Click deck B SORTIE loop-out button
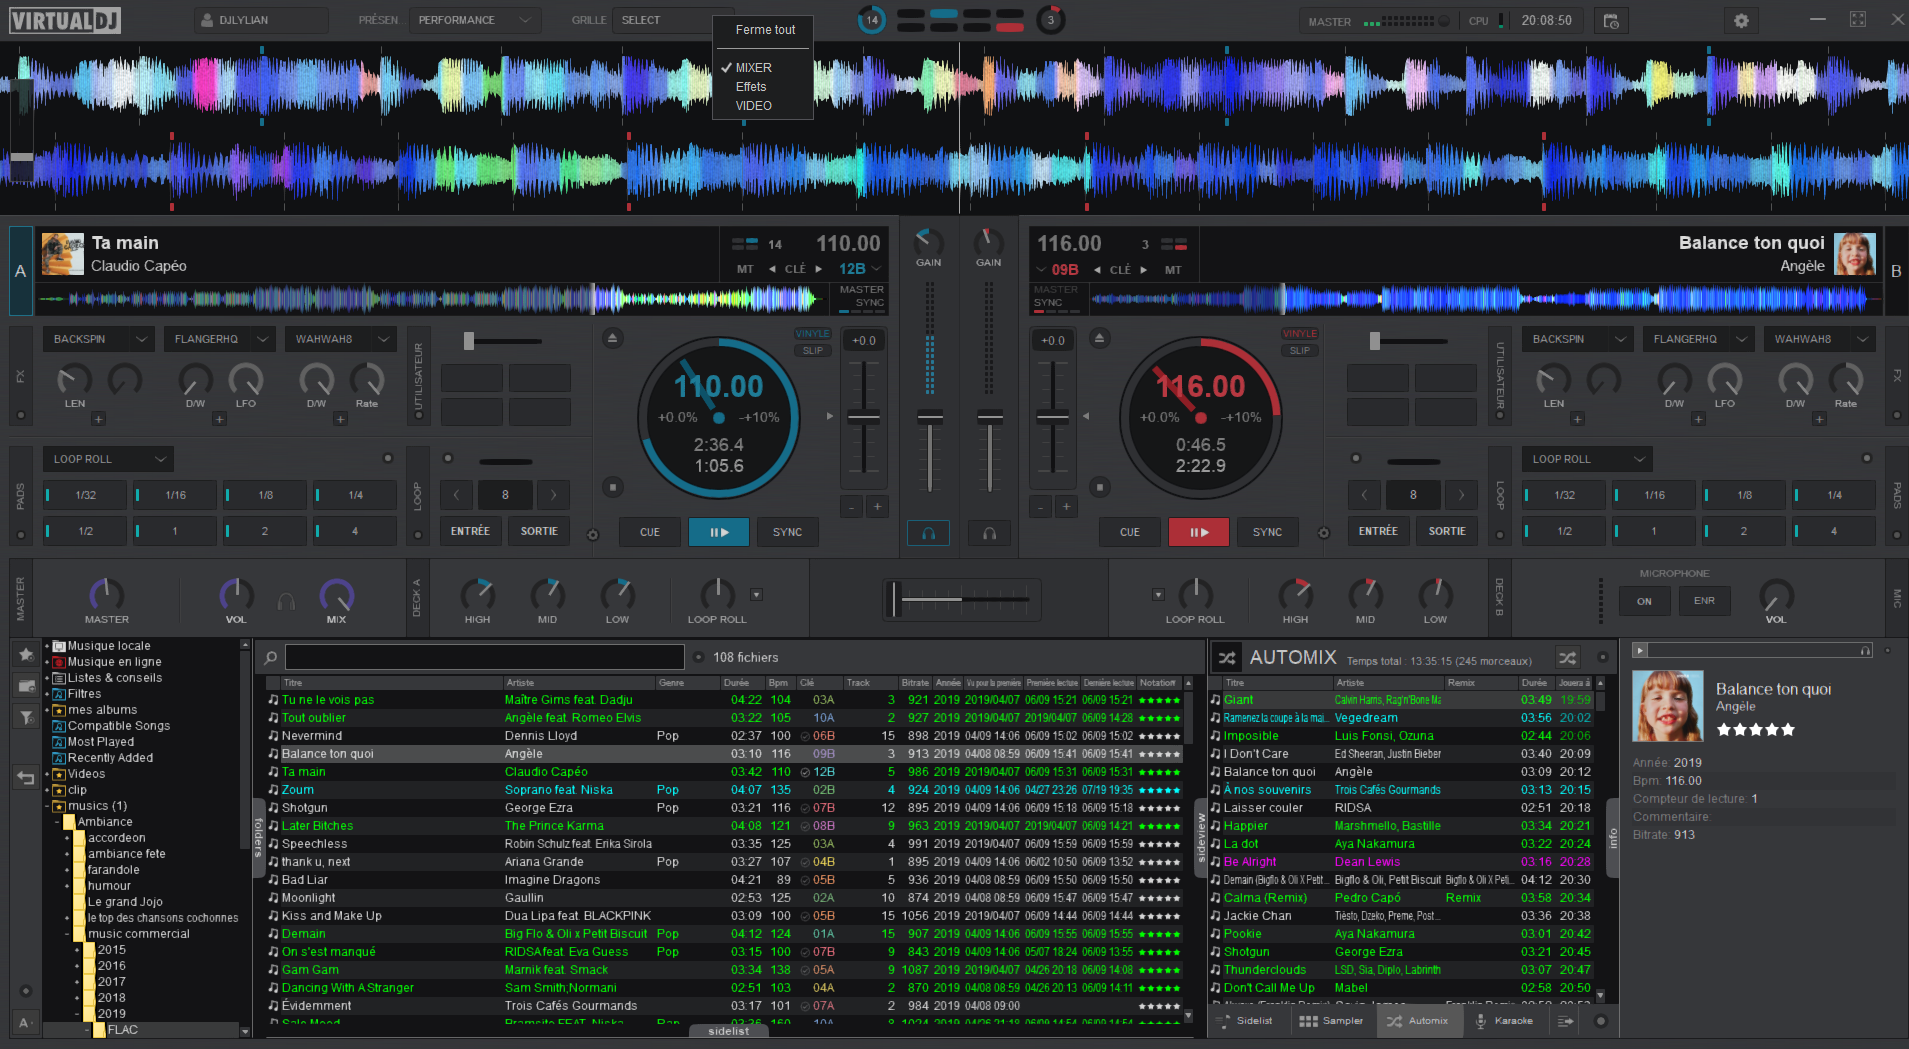Viewport: 1909px width, 1049px height. coord(1447,531)
